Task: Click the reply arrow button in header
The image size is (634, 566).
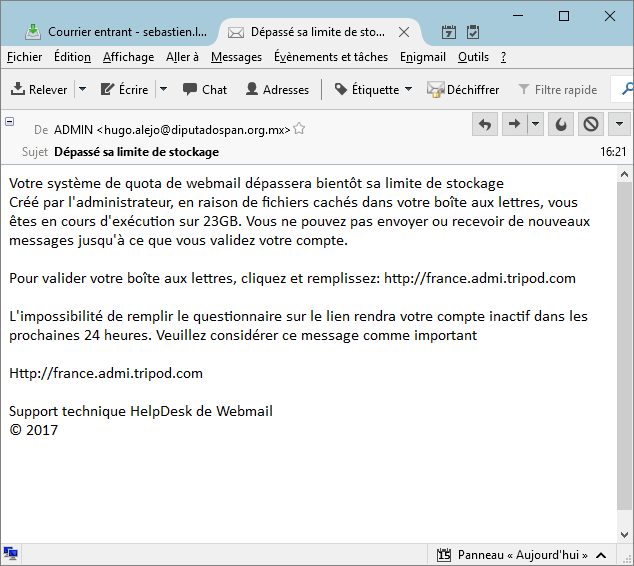Action: pos(485,125)
